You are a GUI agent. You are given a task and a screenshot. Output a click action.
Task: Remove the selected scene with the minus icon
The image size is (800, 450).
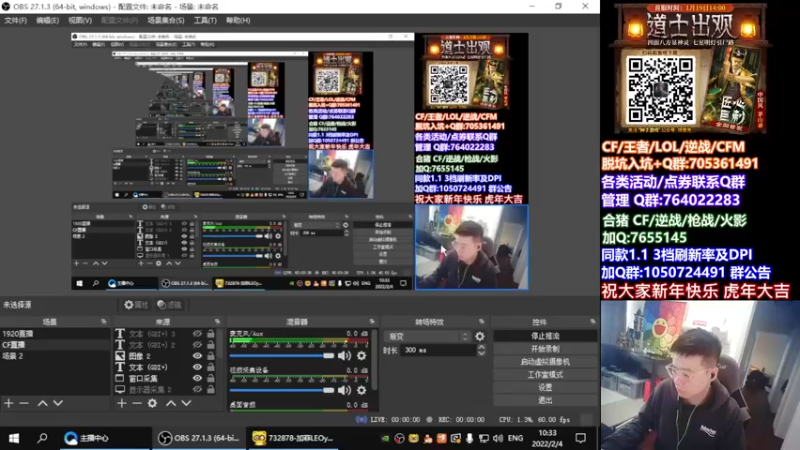click(x=24, y=403)
